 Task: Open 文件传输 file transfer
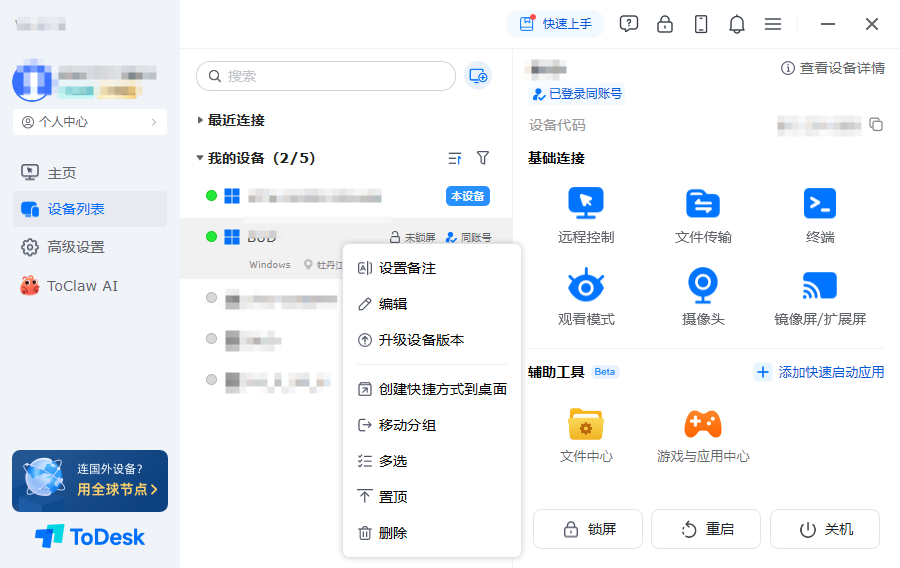tap(703, 215)
